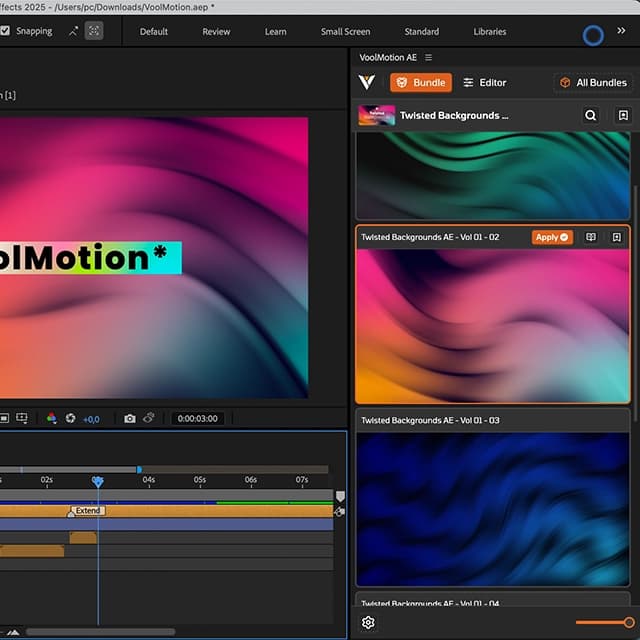The width and height of the screenshot is (640, 640).
Task: Click the blue circle status icon
Action: tap(593, 36)
